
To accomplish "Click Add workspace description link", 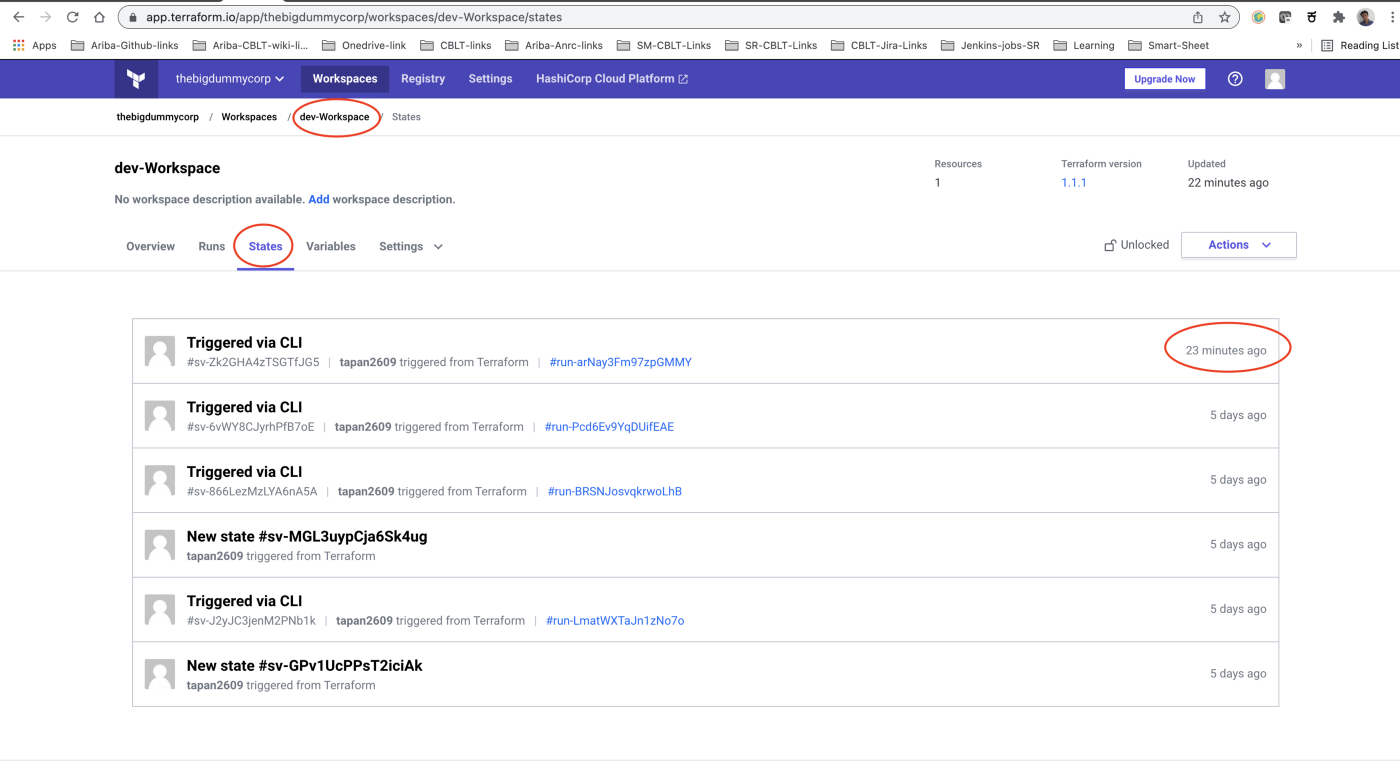I will point(319,200).
